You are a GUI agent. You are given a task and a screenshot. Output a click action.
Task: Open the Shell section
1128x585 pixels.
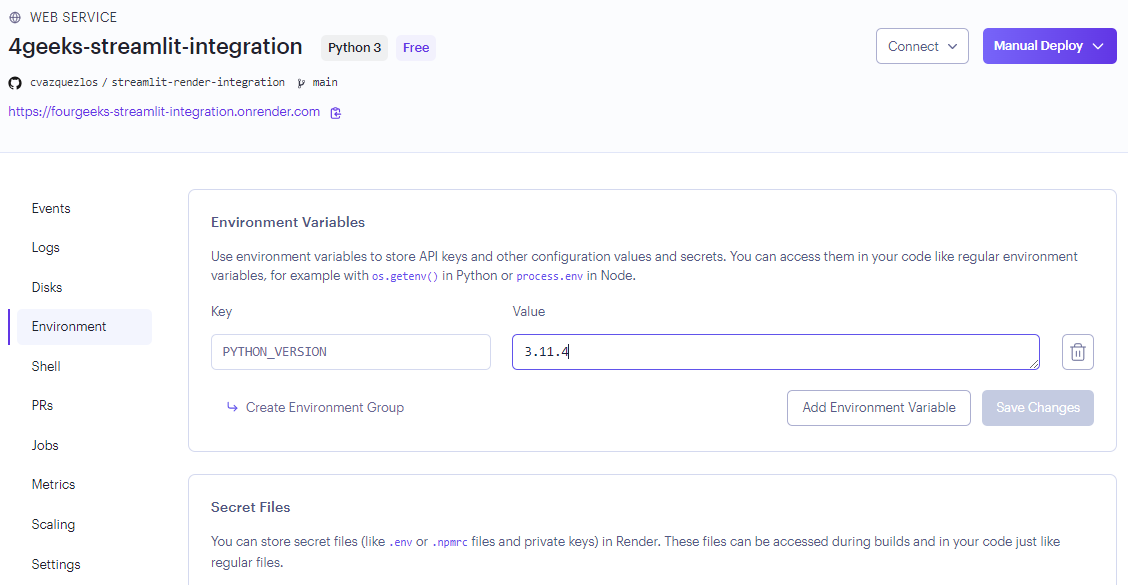[46, 366]
